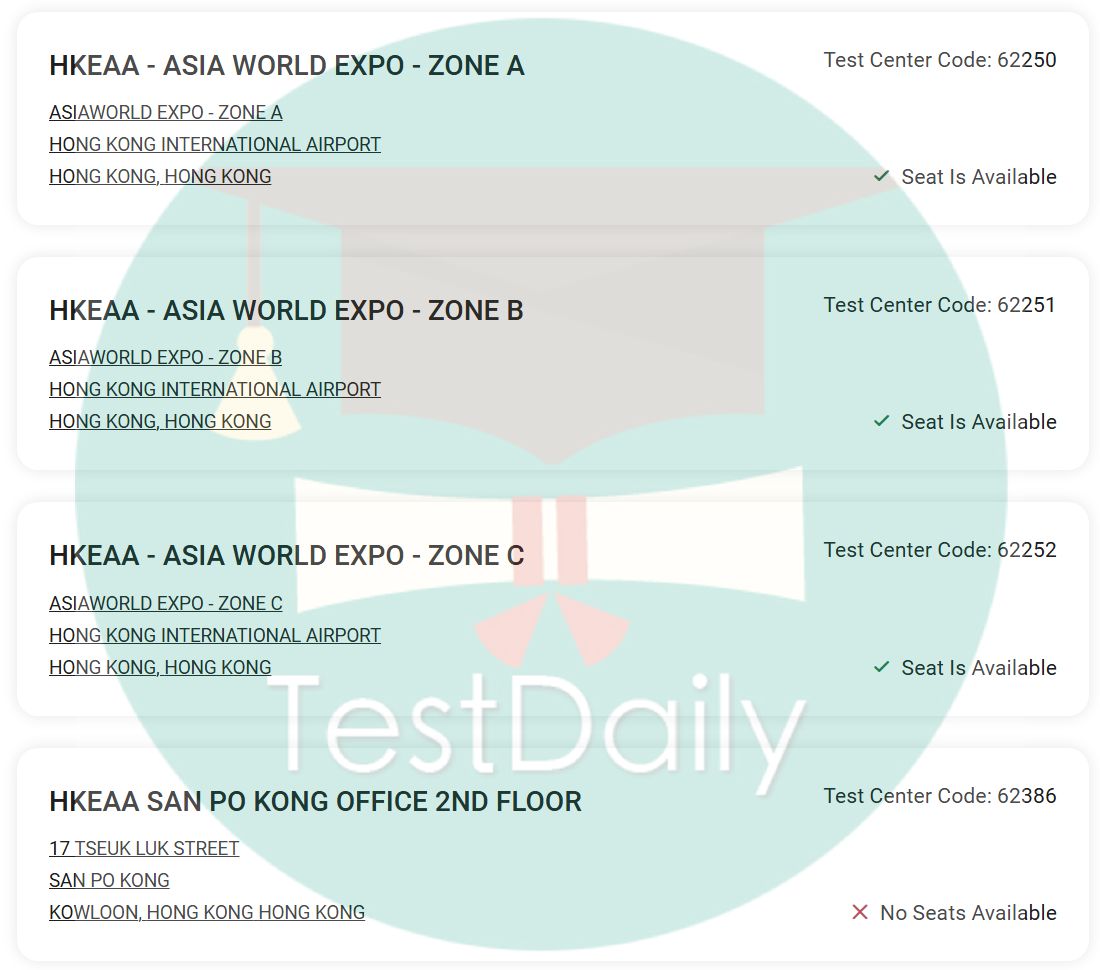Click Test Center Code: 62252
Image resolution: width=1100 pixels, height=970 pixels.
tap(940, 549)
